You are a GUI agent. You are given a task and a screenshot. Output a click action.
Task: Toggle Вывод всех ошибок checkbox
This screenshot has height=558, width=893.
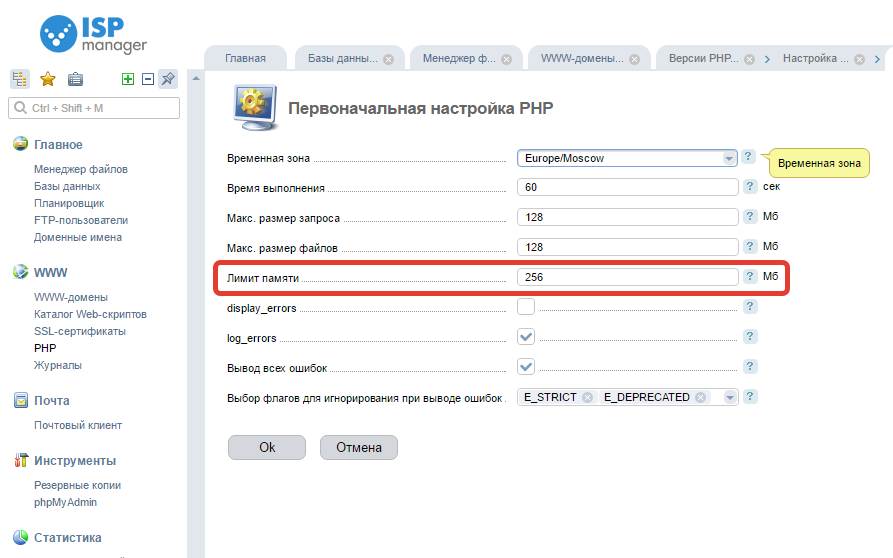pos(526,367)
